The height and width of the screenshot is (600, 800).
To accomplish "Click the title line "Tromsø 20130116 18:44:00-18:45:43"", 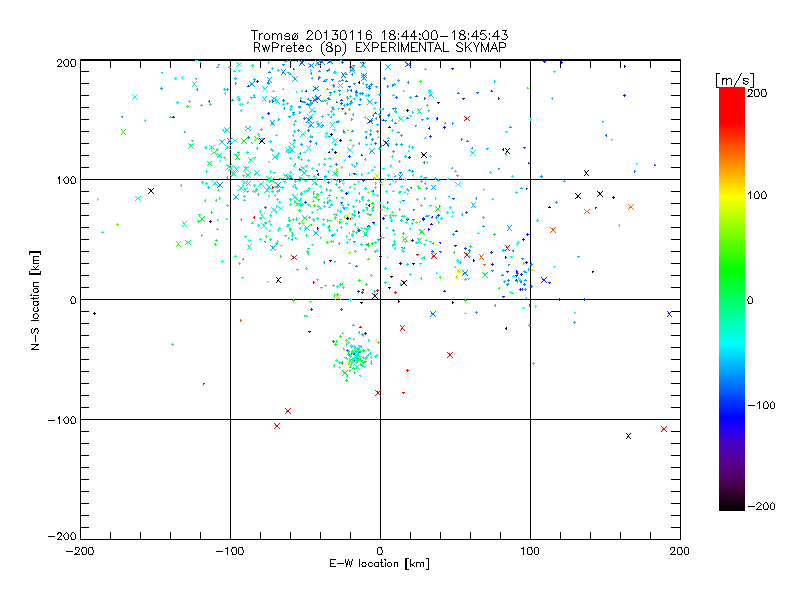I will tap(379, 35).
